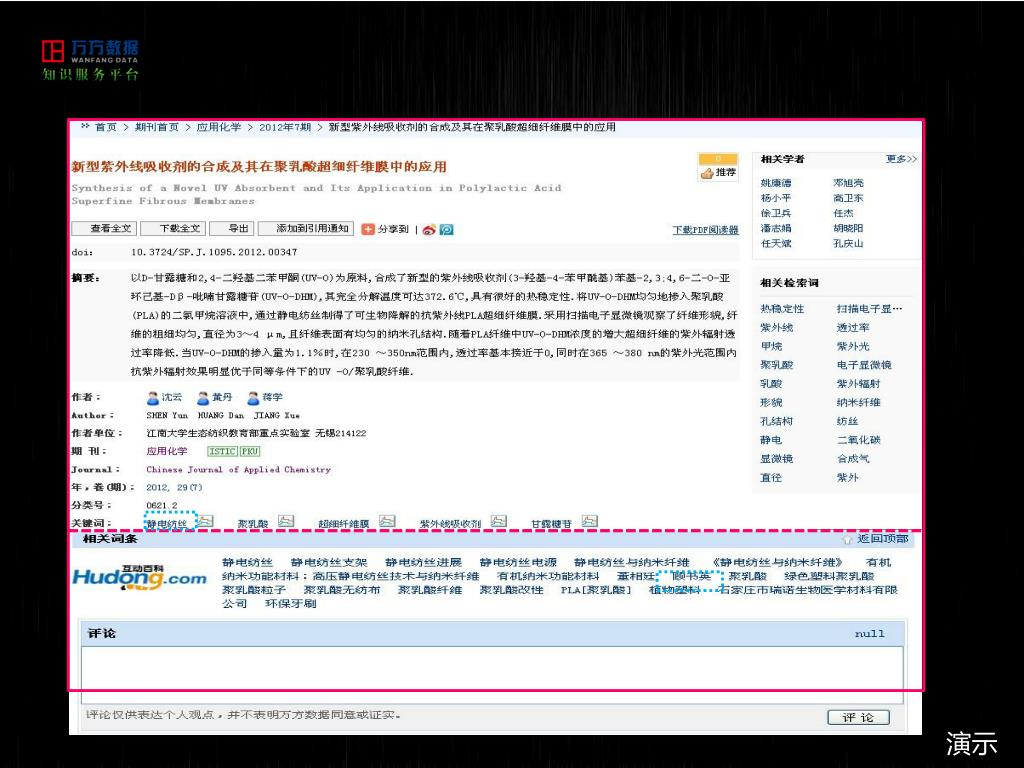Open trend chart icon after keyword 聚乳酸

coord(285,521)
